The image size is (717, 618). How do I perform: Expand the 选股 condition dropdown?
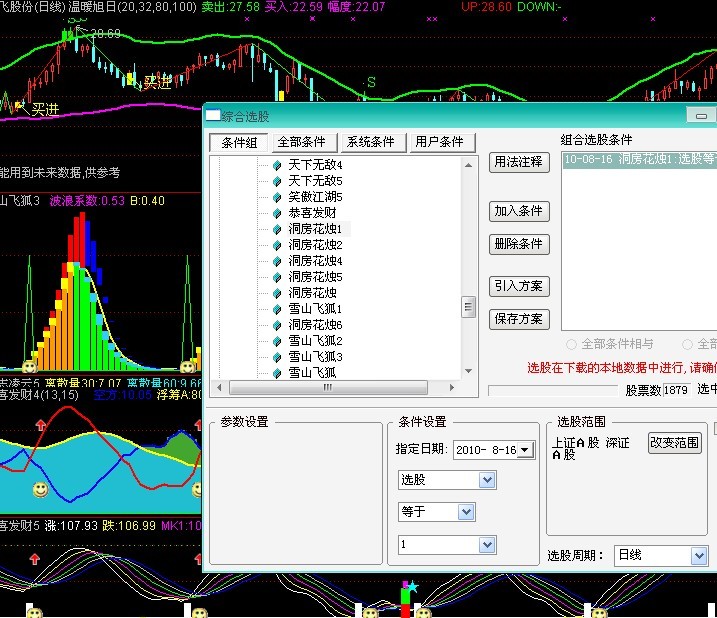[x=487, y=480]
